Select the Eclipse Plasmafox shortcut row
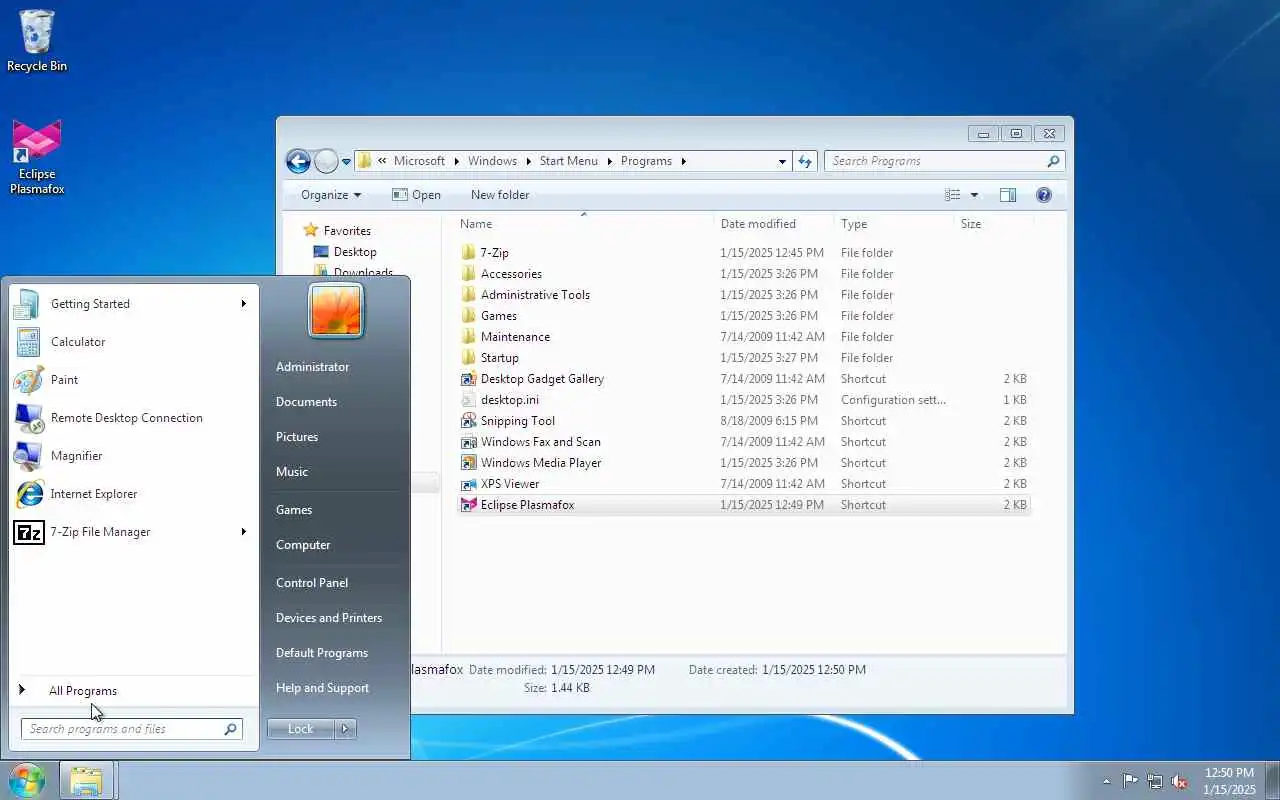Image resolution: width=1280 pixels, height=800 pixels. 744,505
